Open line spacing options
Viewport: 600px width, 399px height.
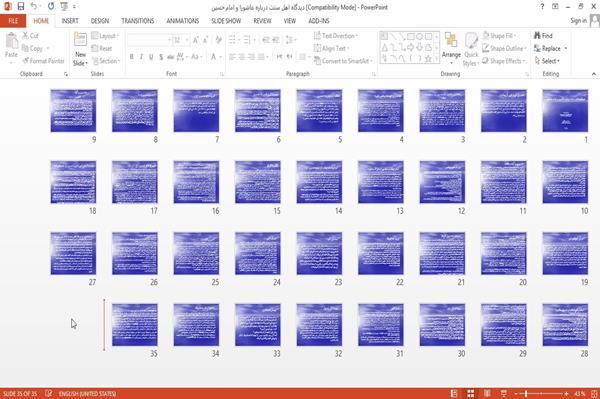tap(290, 40)
